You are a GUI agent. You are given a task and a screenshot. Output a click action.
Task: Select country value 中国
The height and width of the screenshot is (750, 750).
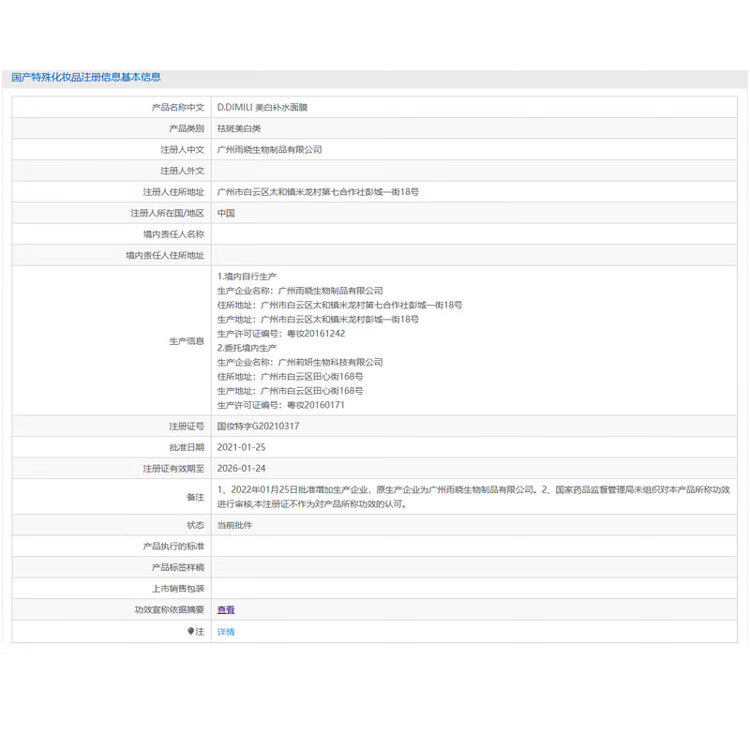point(226,213)
